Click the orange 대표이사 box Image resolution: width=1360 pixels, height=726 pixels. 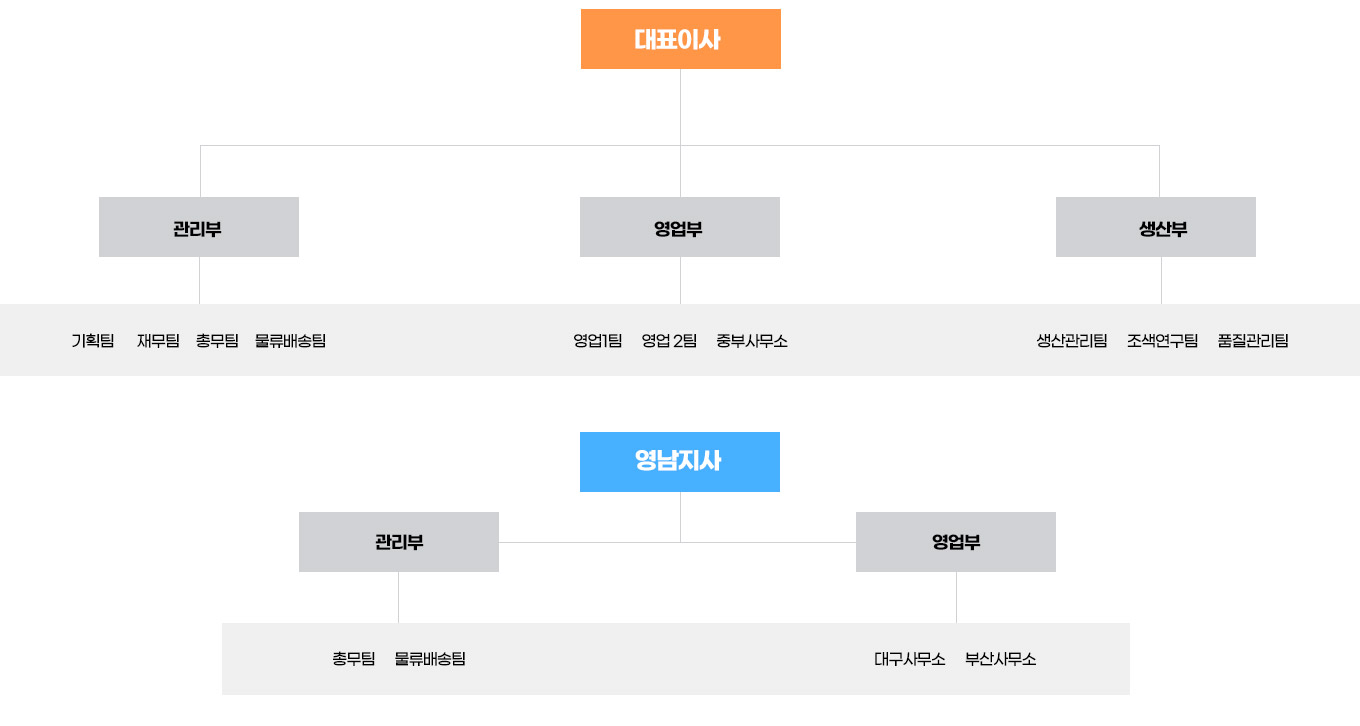pyautogui.click(x=680, y=39)
